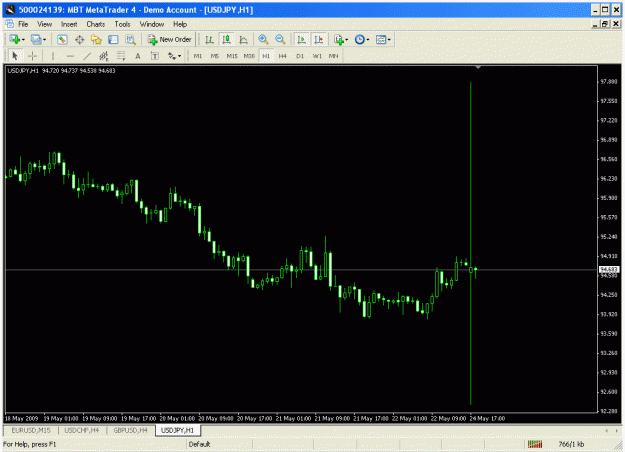
Task: Toggle Auto Scroll chart icon
Action: [302, 39]
